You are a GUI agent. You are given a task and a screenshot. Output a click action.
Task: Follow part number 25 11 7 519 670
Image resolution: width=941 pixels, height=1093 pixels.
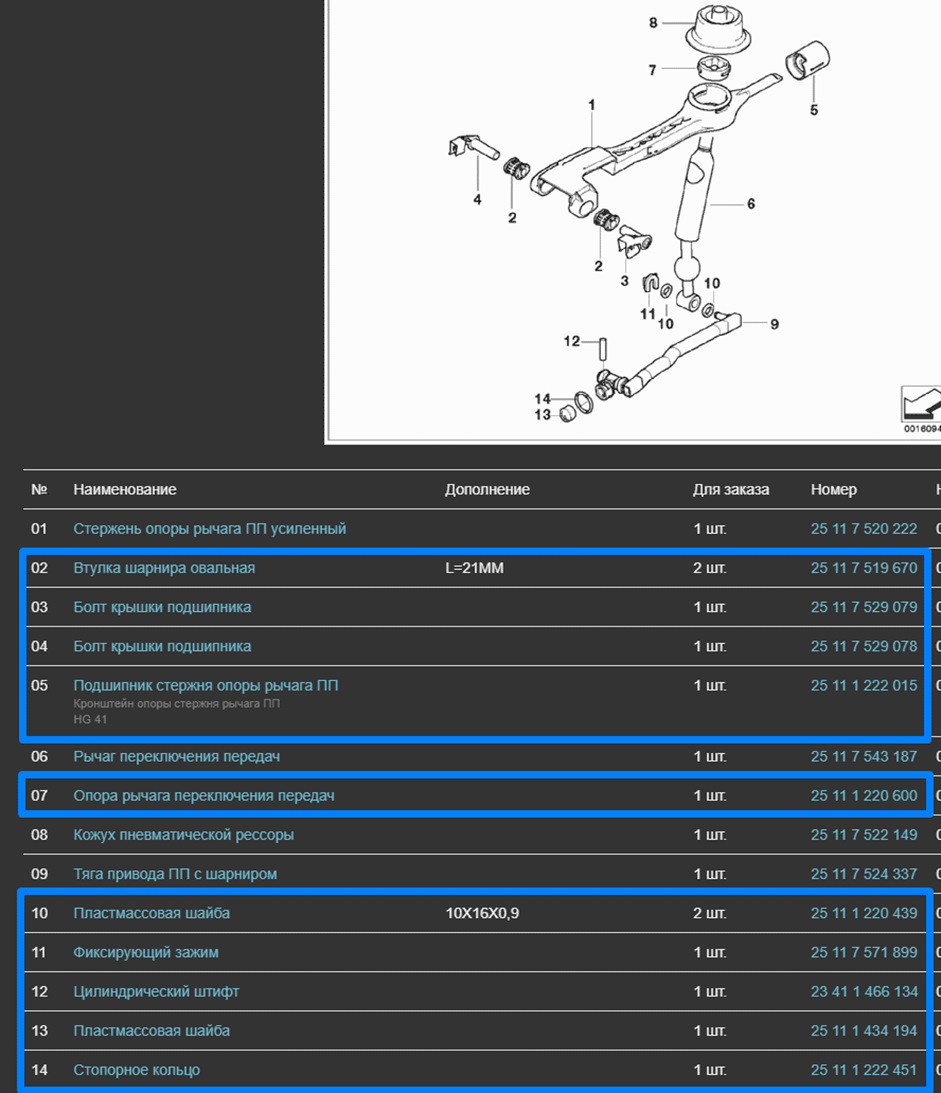tap(864, 567)
